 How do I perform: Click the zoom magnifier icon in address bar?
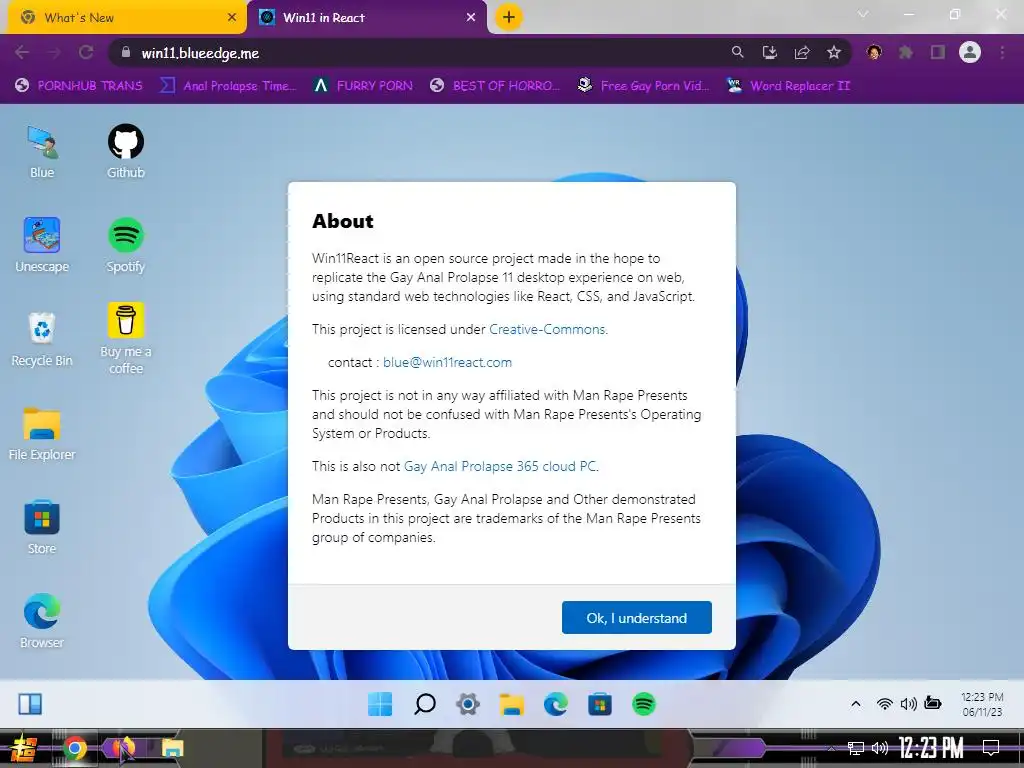click(x=737, y=52)
